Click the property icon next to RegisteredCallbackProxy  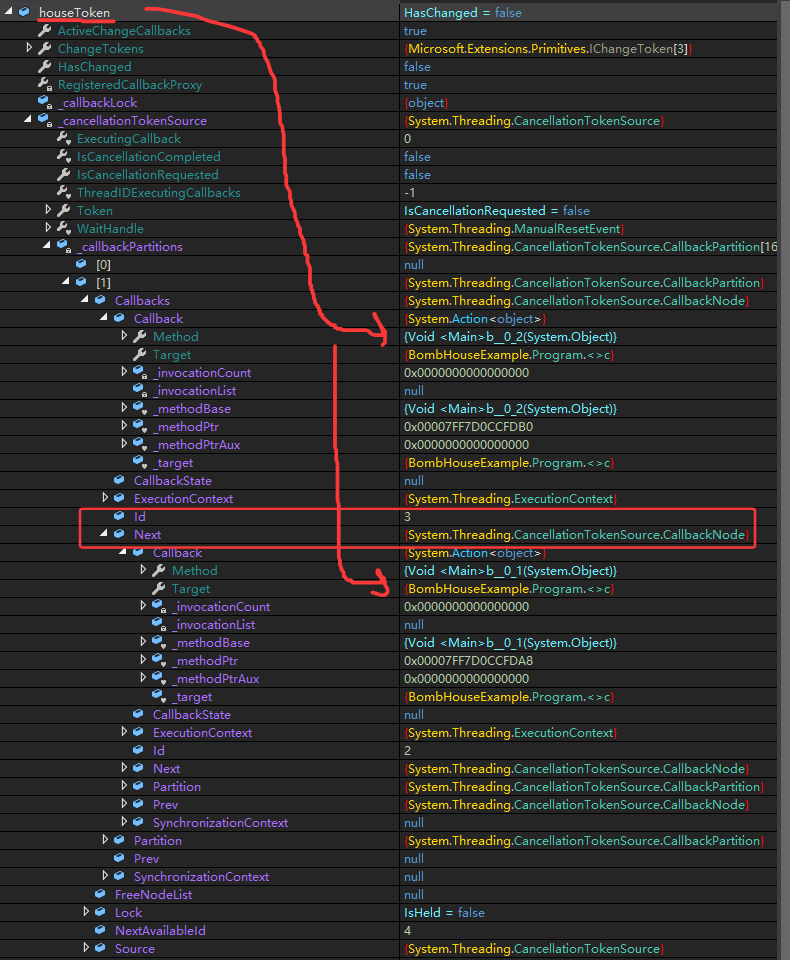click(x=44, y=85)
